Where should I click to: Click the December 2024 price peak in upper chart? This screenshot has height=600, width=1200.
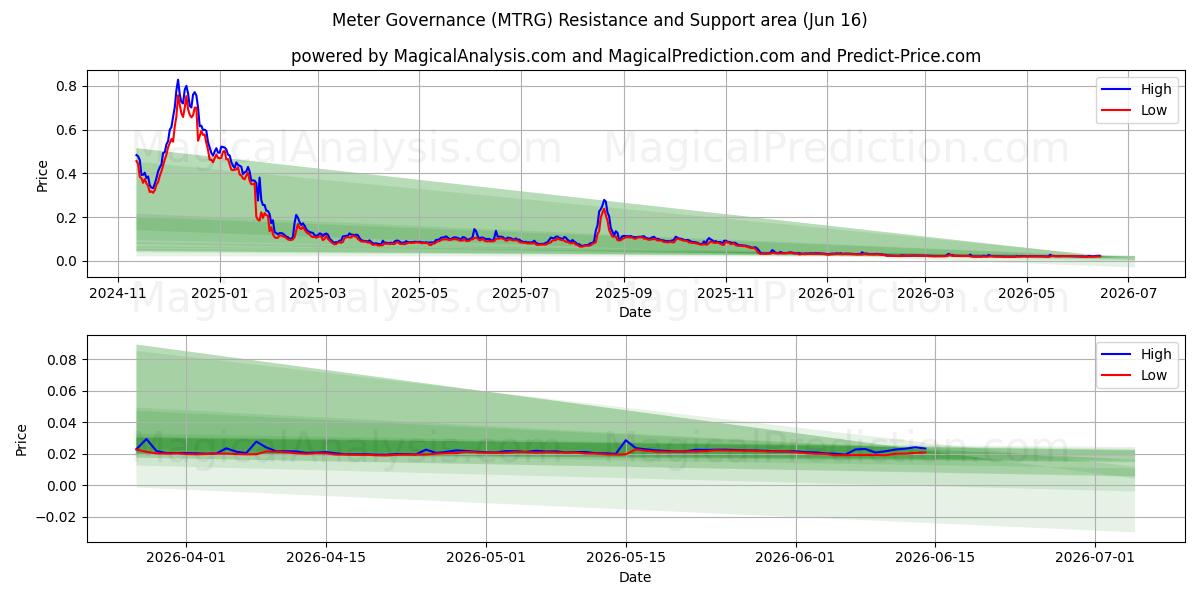point(178,81)
